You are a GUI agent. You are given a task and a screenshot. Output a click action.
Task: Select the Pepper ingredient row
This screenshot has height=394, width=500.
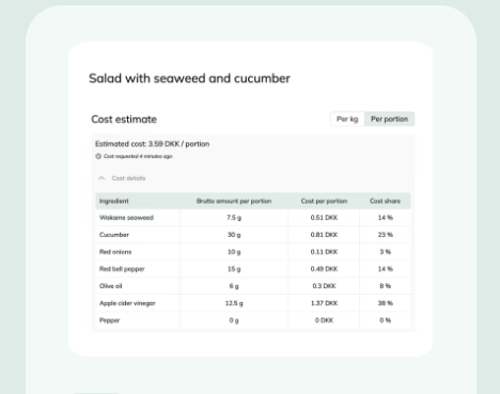[x=253, y=320]
